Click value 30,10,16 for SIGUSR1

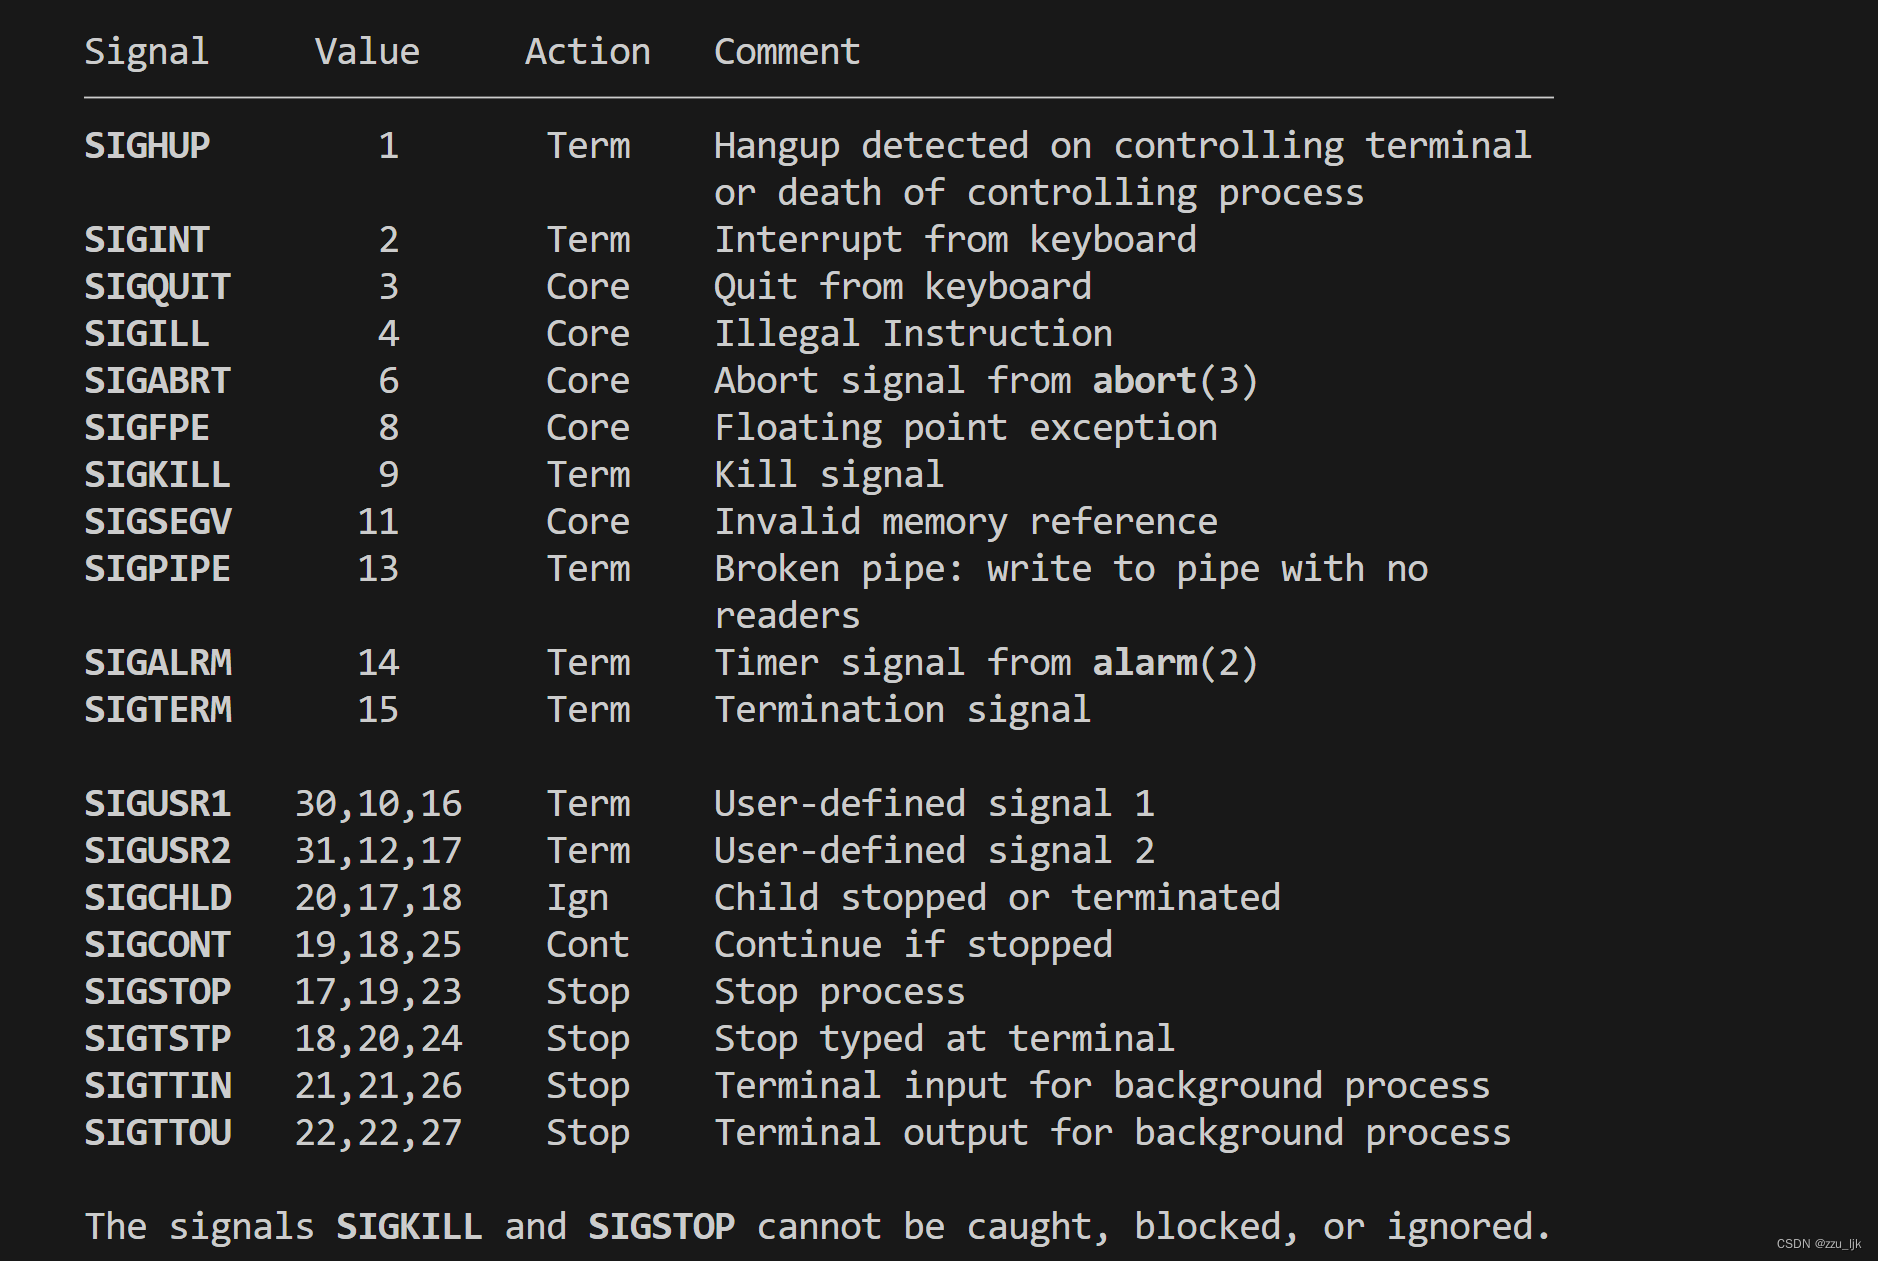click(x=378, y=804)
